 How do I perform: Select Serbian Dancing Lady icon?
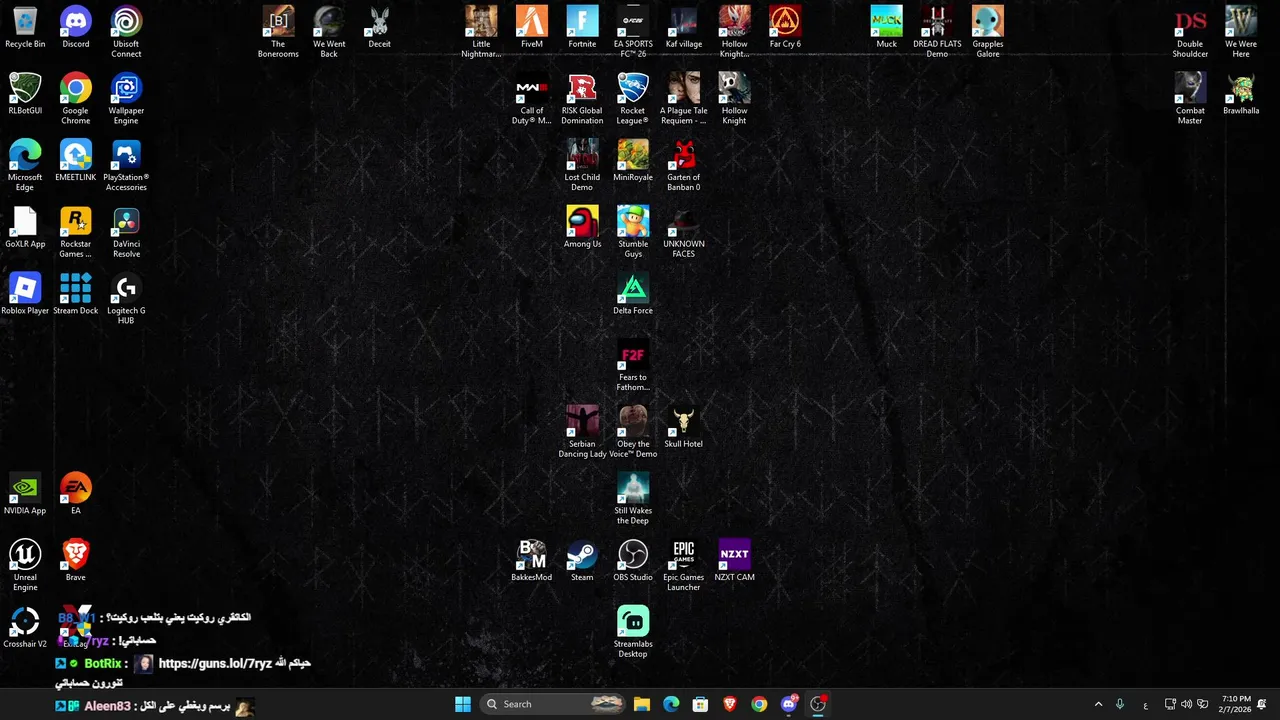(582, 432)
